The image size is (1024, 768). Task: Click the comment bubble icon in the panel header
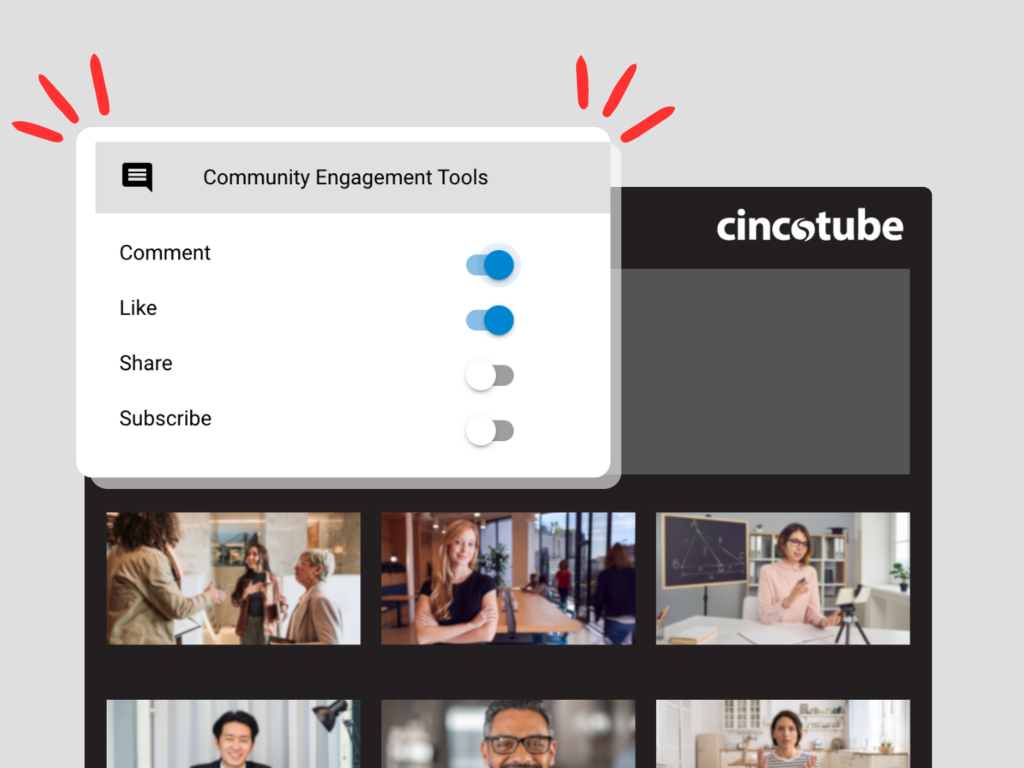(x=137, y=177)
